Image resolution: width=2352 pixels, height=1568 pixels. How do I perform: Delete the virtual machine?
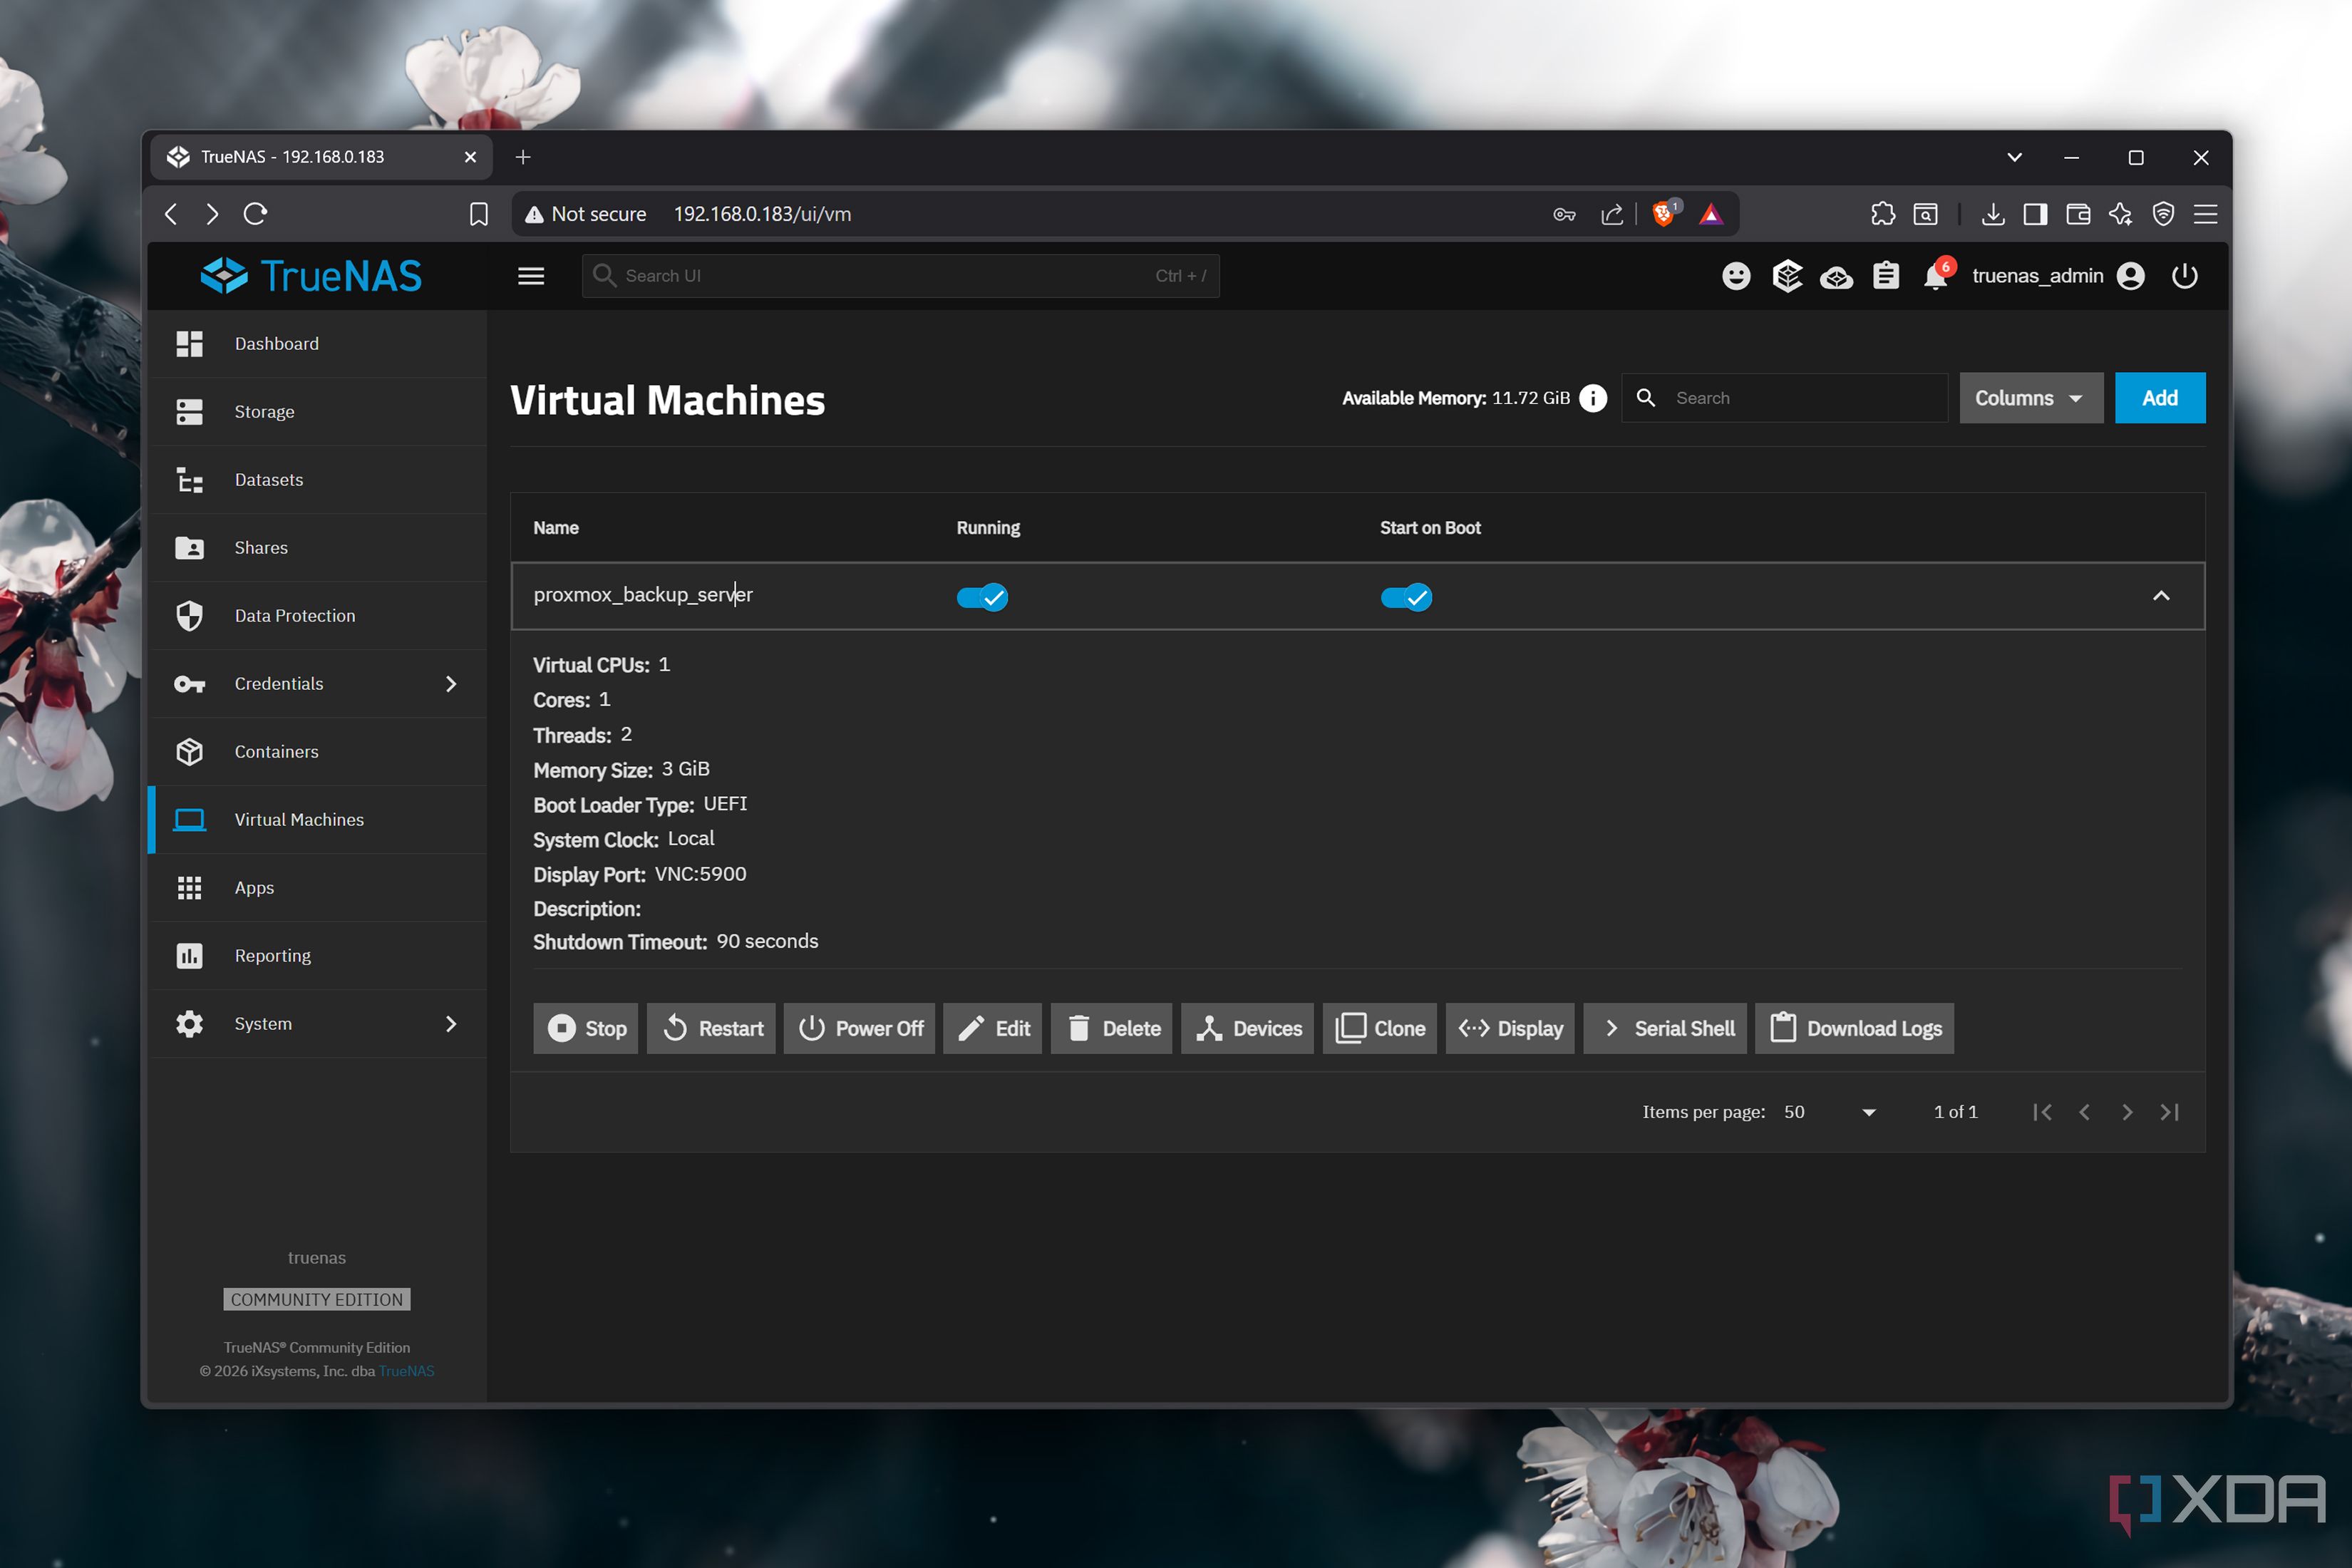(1112, 1028)
